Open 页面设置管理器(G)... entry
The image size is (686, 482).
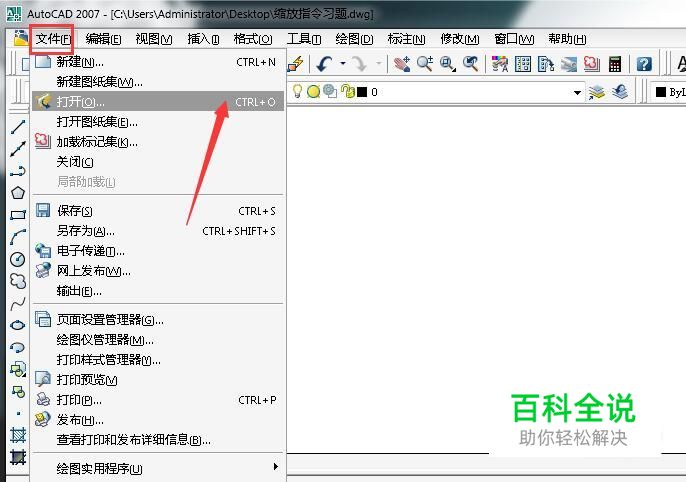(158, 320)
